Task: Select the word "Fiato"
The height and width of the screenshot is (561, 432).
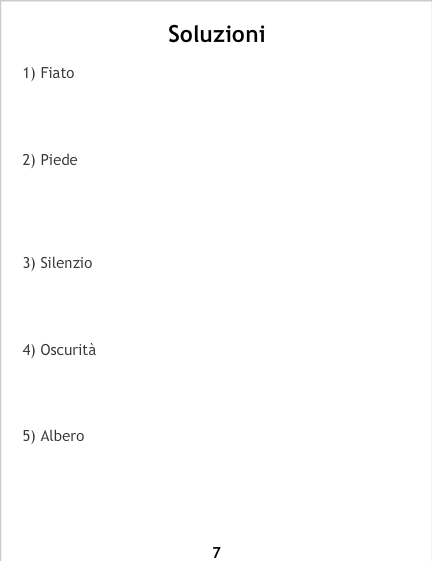Action: point(57,73)
